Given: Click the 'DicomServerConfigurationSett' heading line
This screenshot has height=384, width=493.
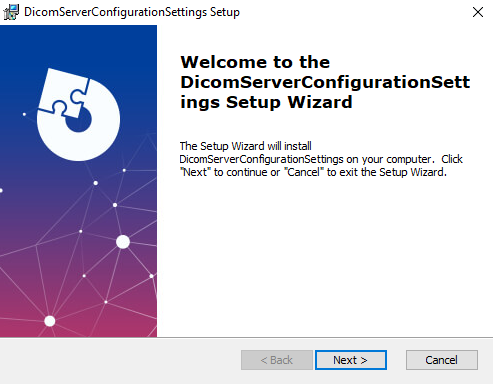Looking at the screenshot, I should [325, 82].
